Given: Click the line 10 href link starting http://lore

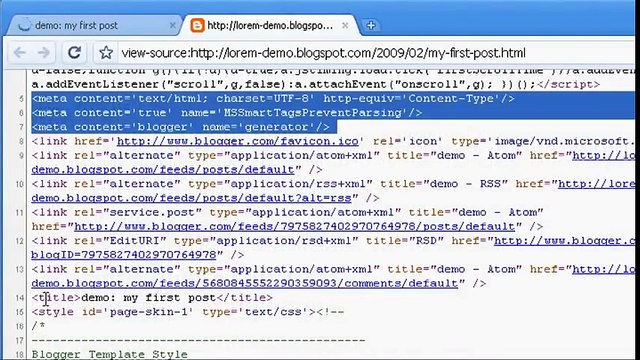Looking at the screenshot, I should (596, 184).
